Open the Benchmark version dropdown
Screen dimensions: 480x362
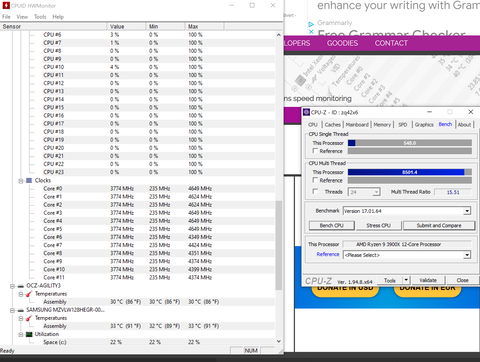467,211
